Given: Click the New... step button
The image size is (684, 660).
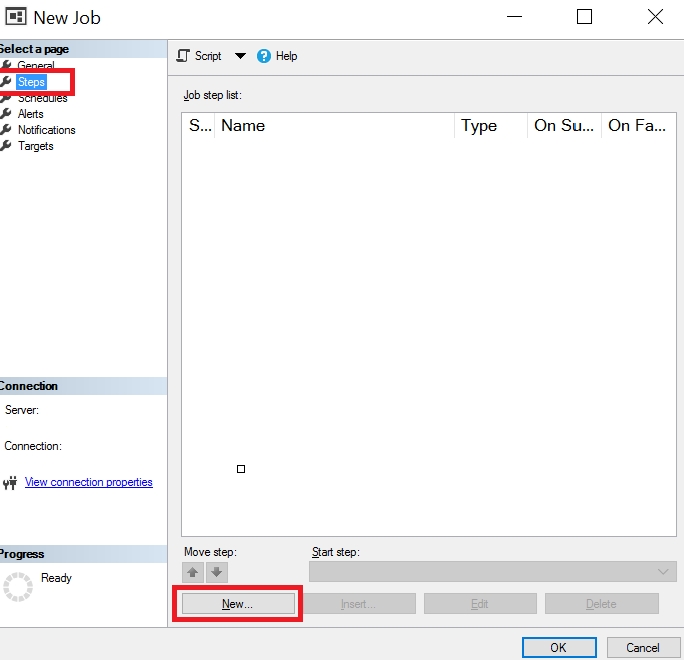Looking at the screenshot, I should click(x=238, y=604).
